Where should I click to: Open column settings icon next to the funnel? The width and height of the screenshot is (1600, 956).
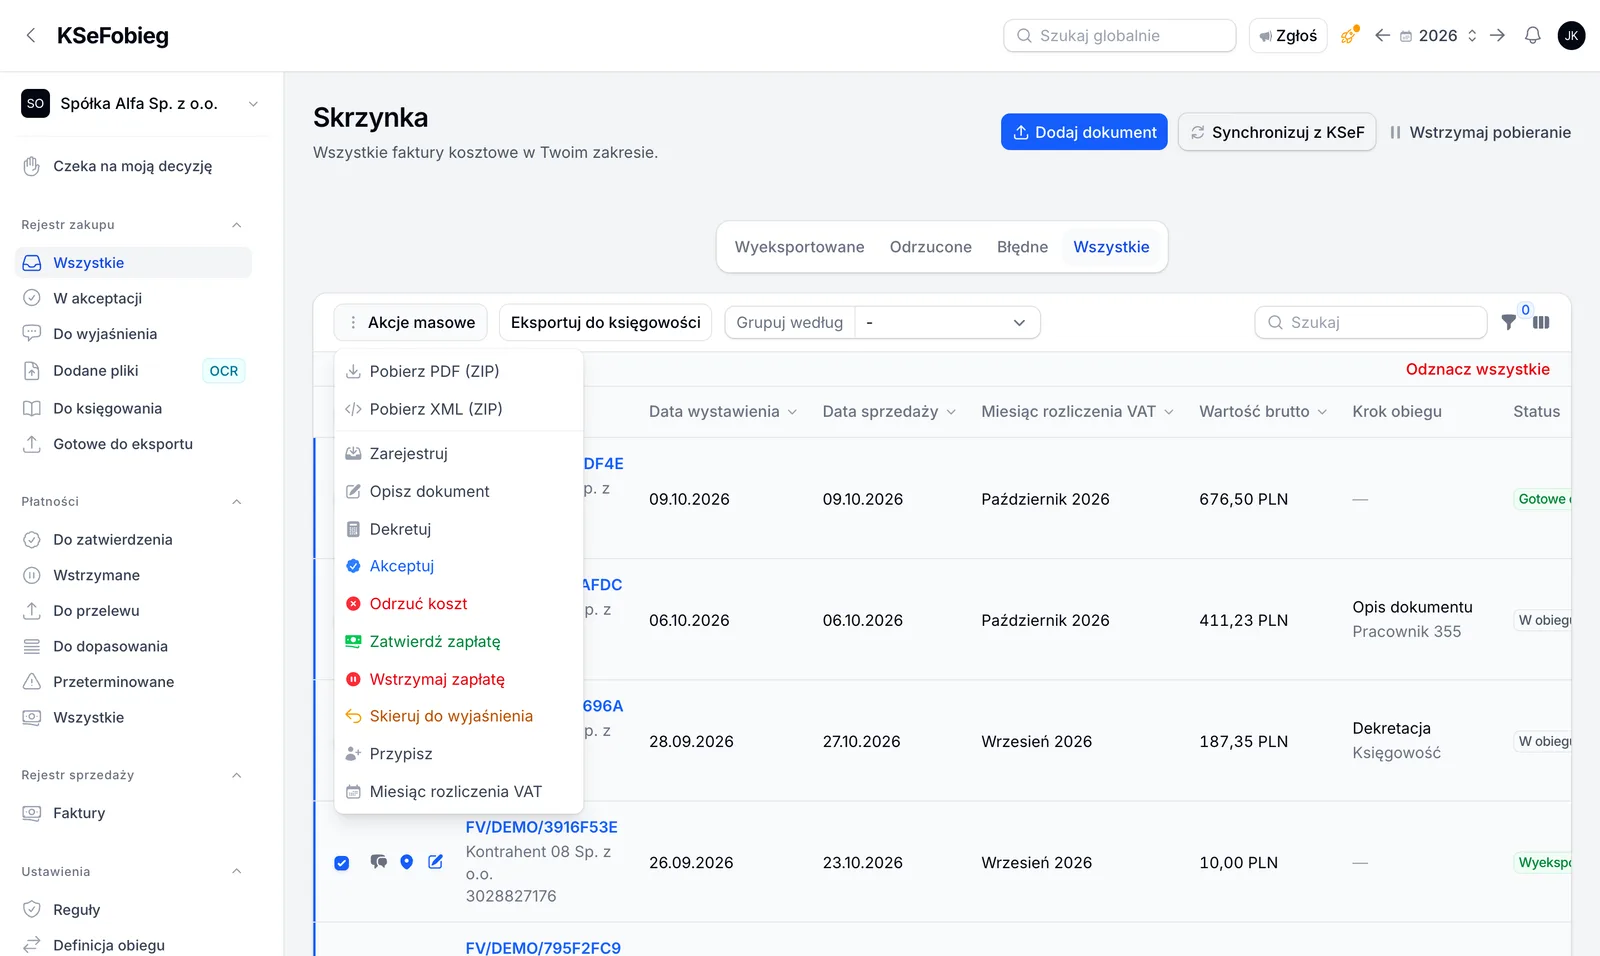point(1541,322)
